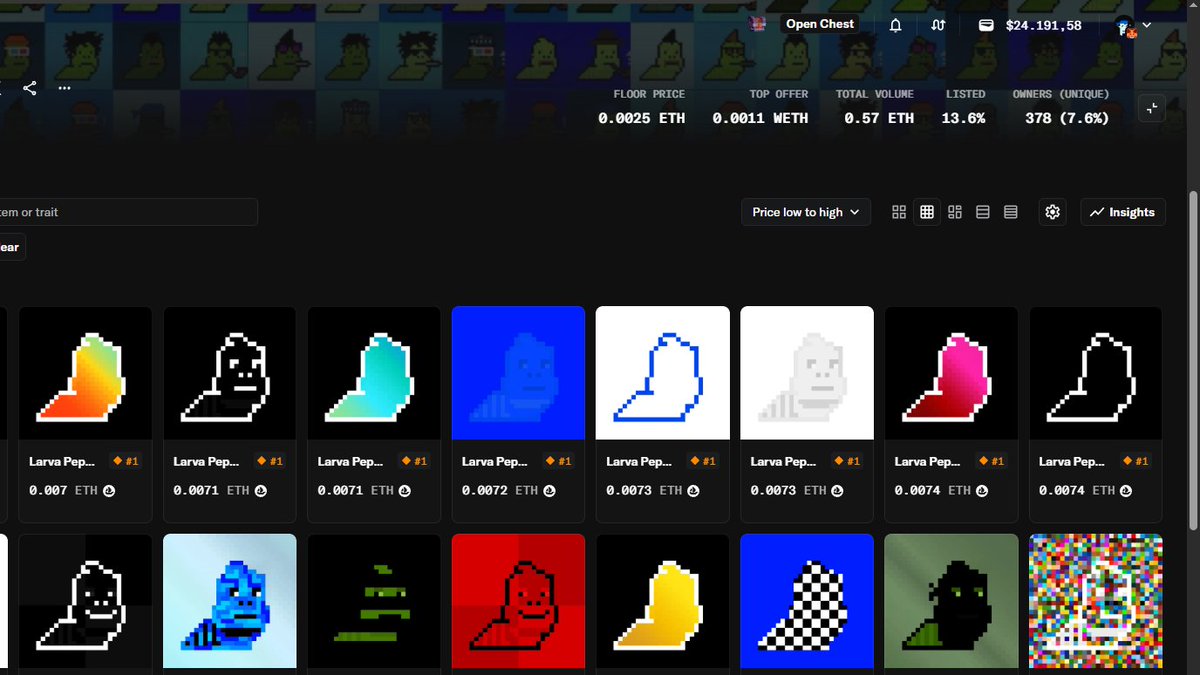Switch to mosaic grid view
1200x675 pixels.
pos(955,212)
